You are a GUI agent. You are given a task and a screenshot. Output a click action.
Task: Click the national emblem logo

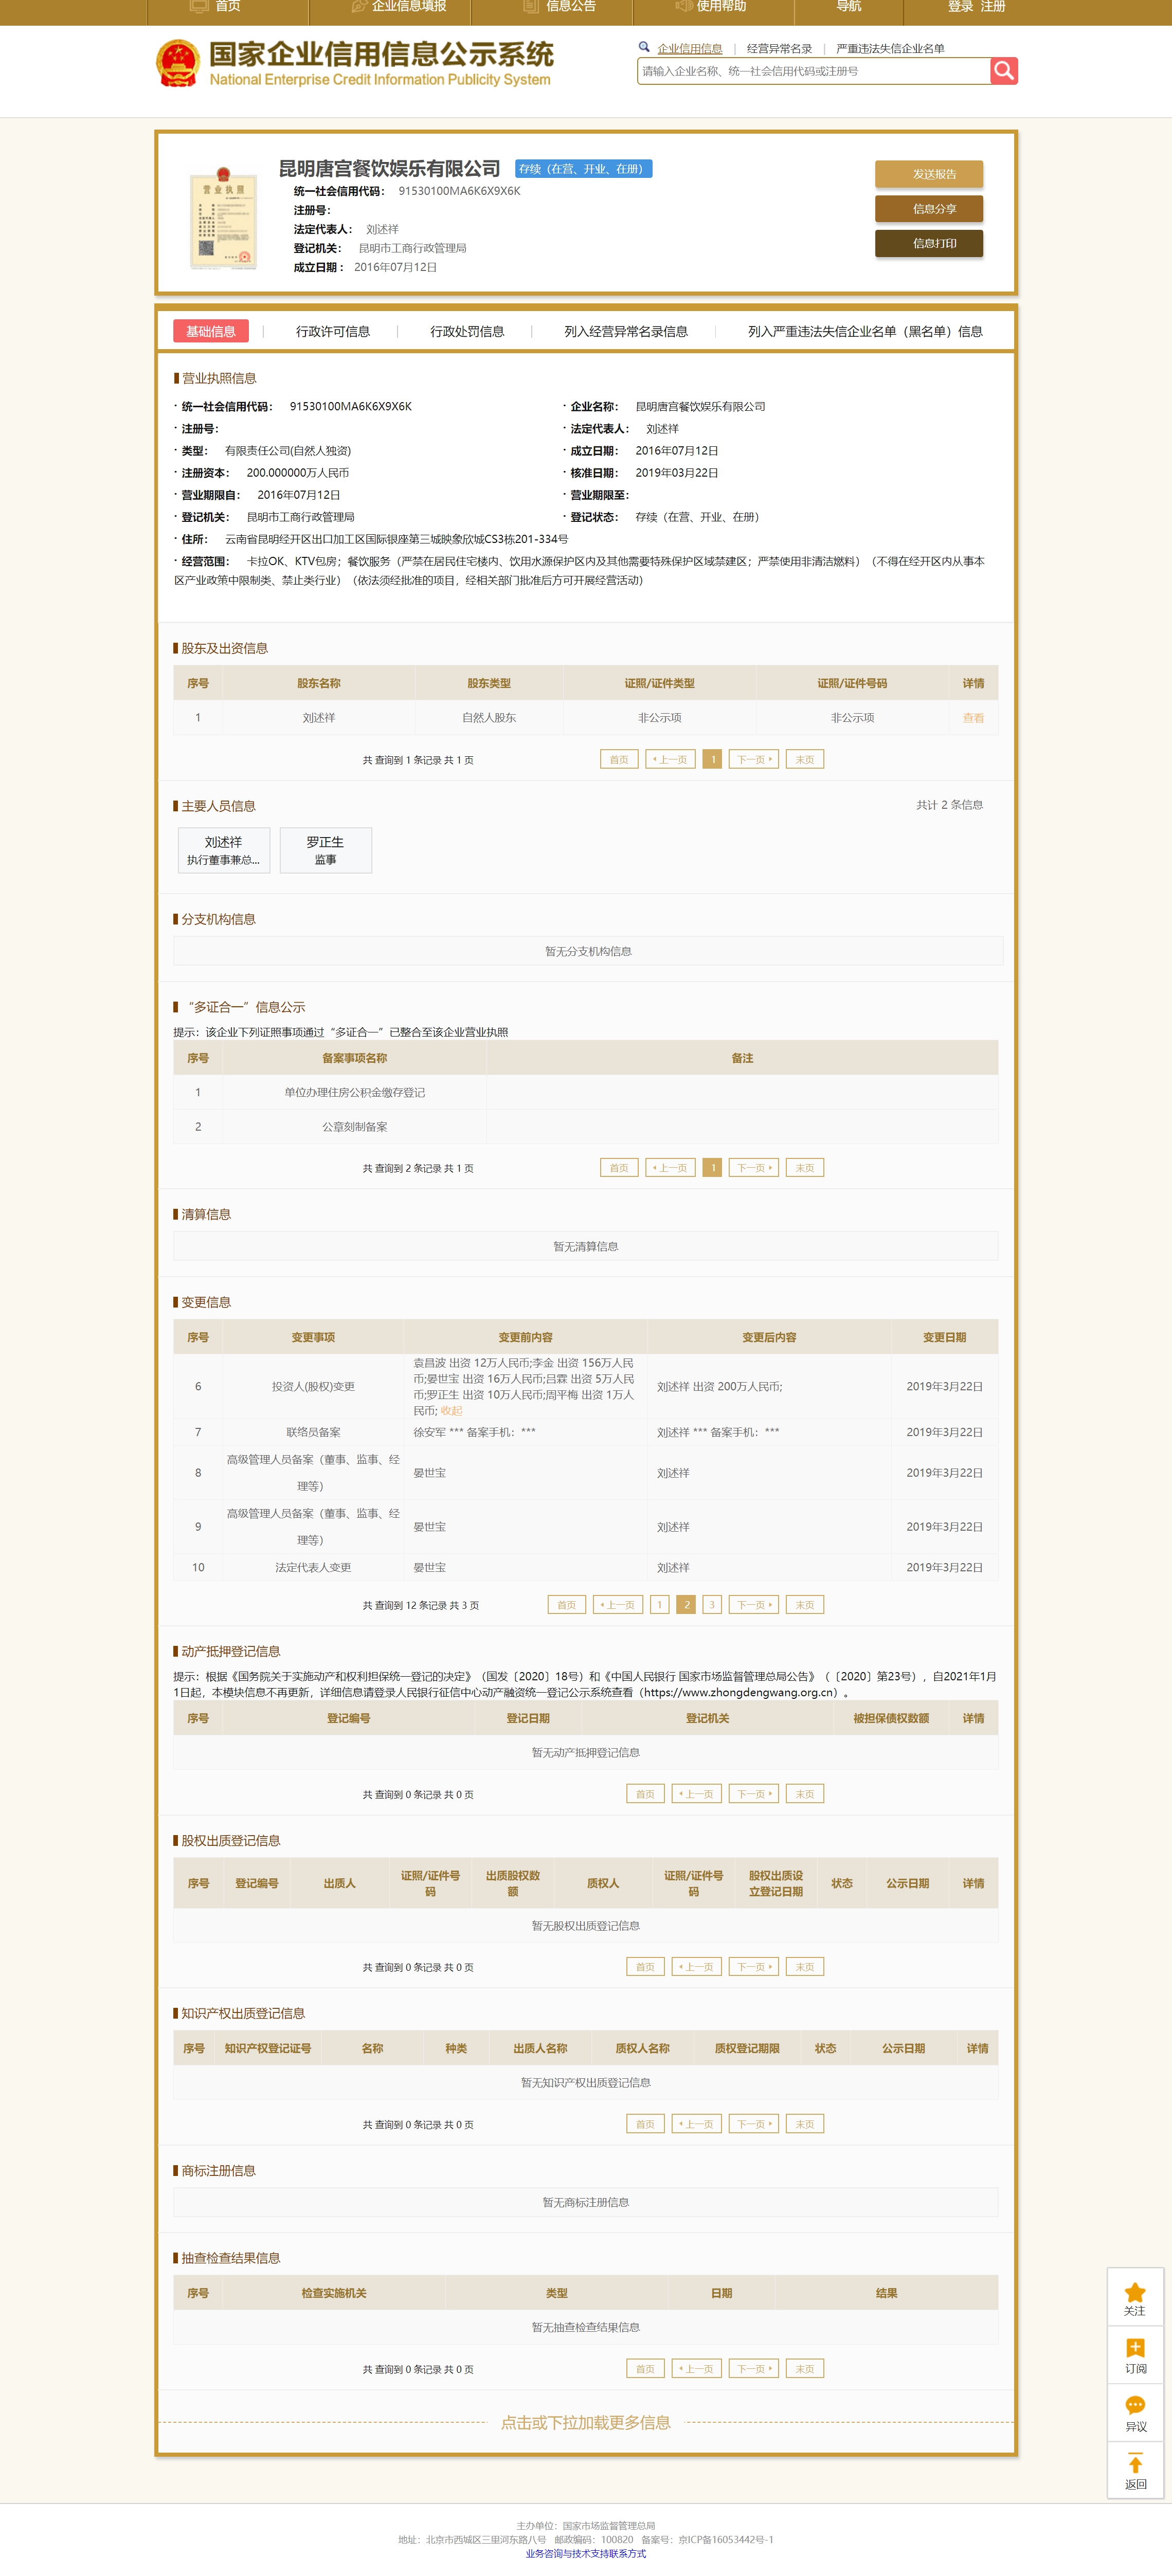178,63
